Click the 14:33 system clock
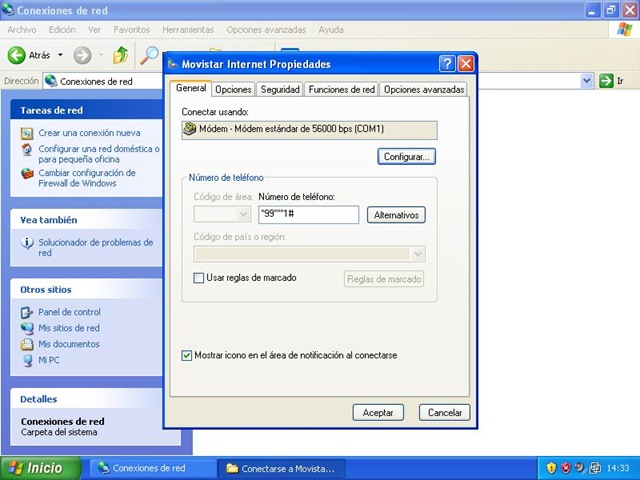Screen dimensions: 640x480 (618, 468)
